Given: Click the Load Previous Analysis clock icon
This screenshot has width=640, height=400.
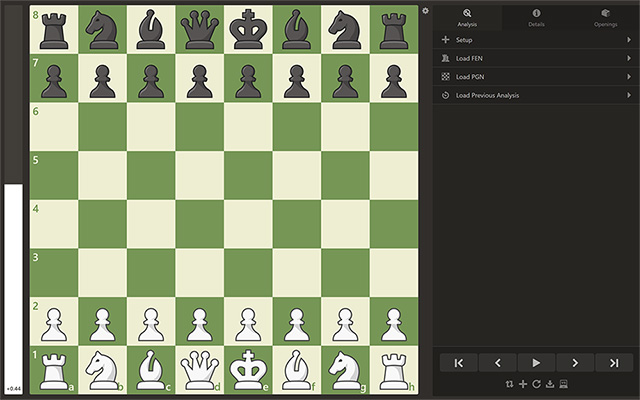Looking at the screenshot, I should (445, 95).
